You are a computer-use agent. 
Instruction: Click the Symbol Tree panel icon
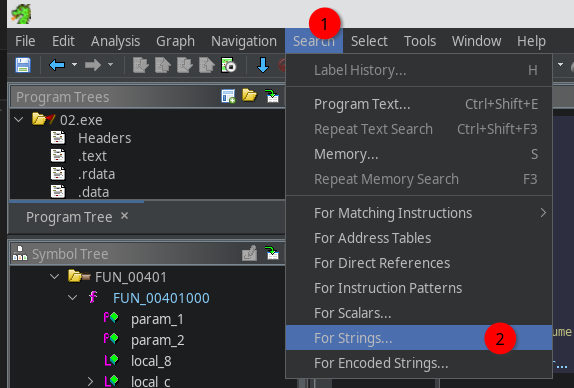pos(20,253)
